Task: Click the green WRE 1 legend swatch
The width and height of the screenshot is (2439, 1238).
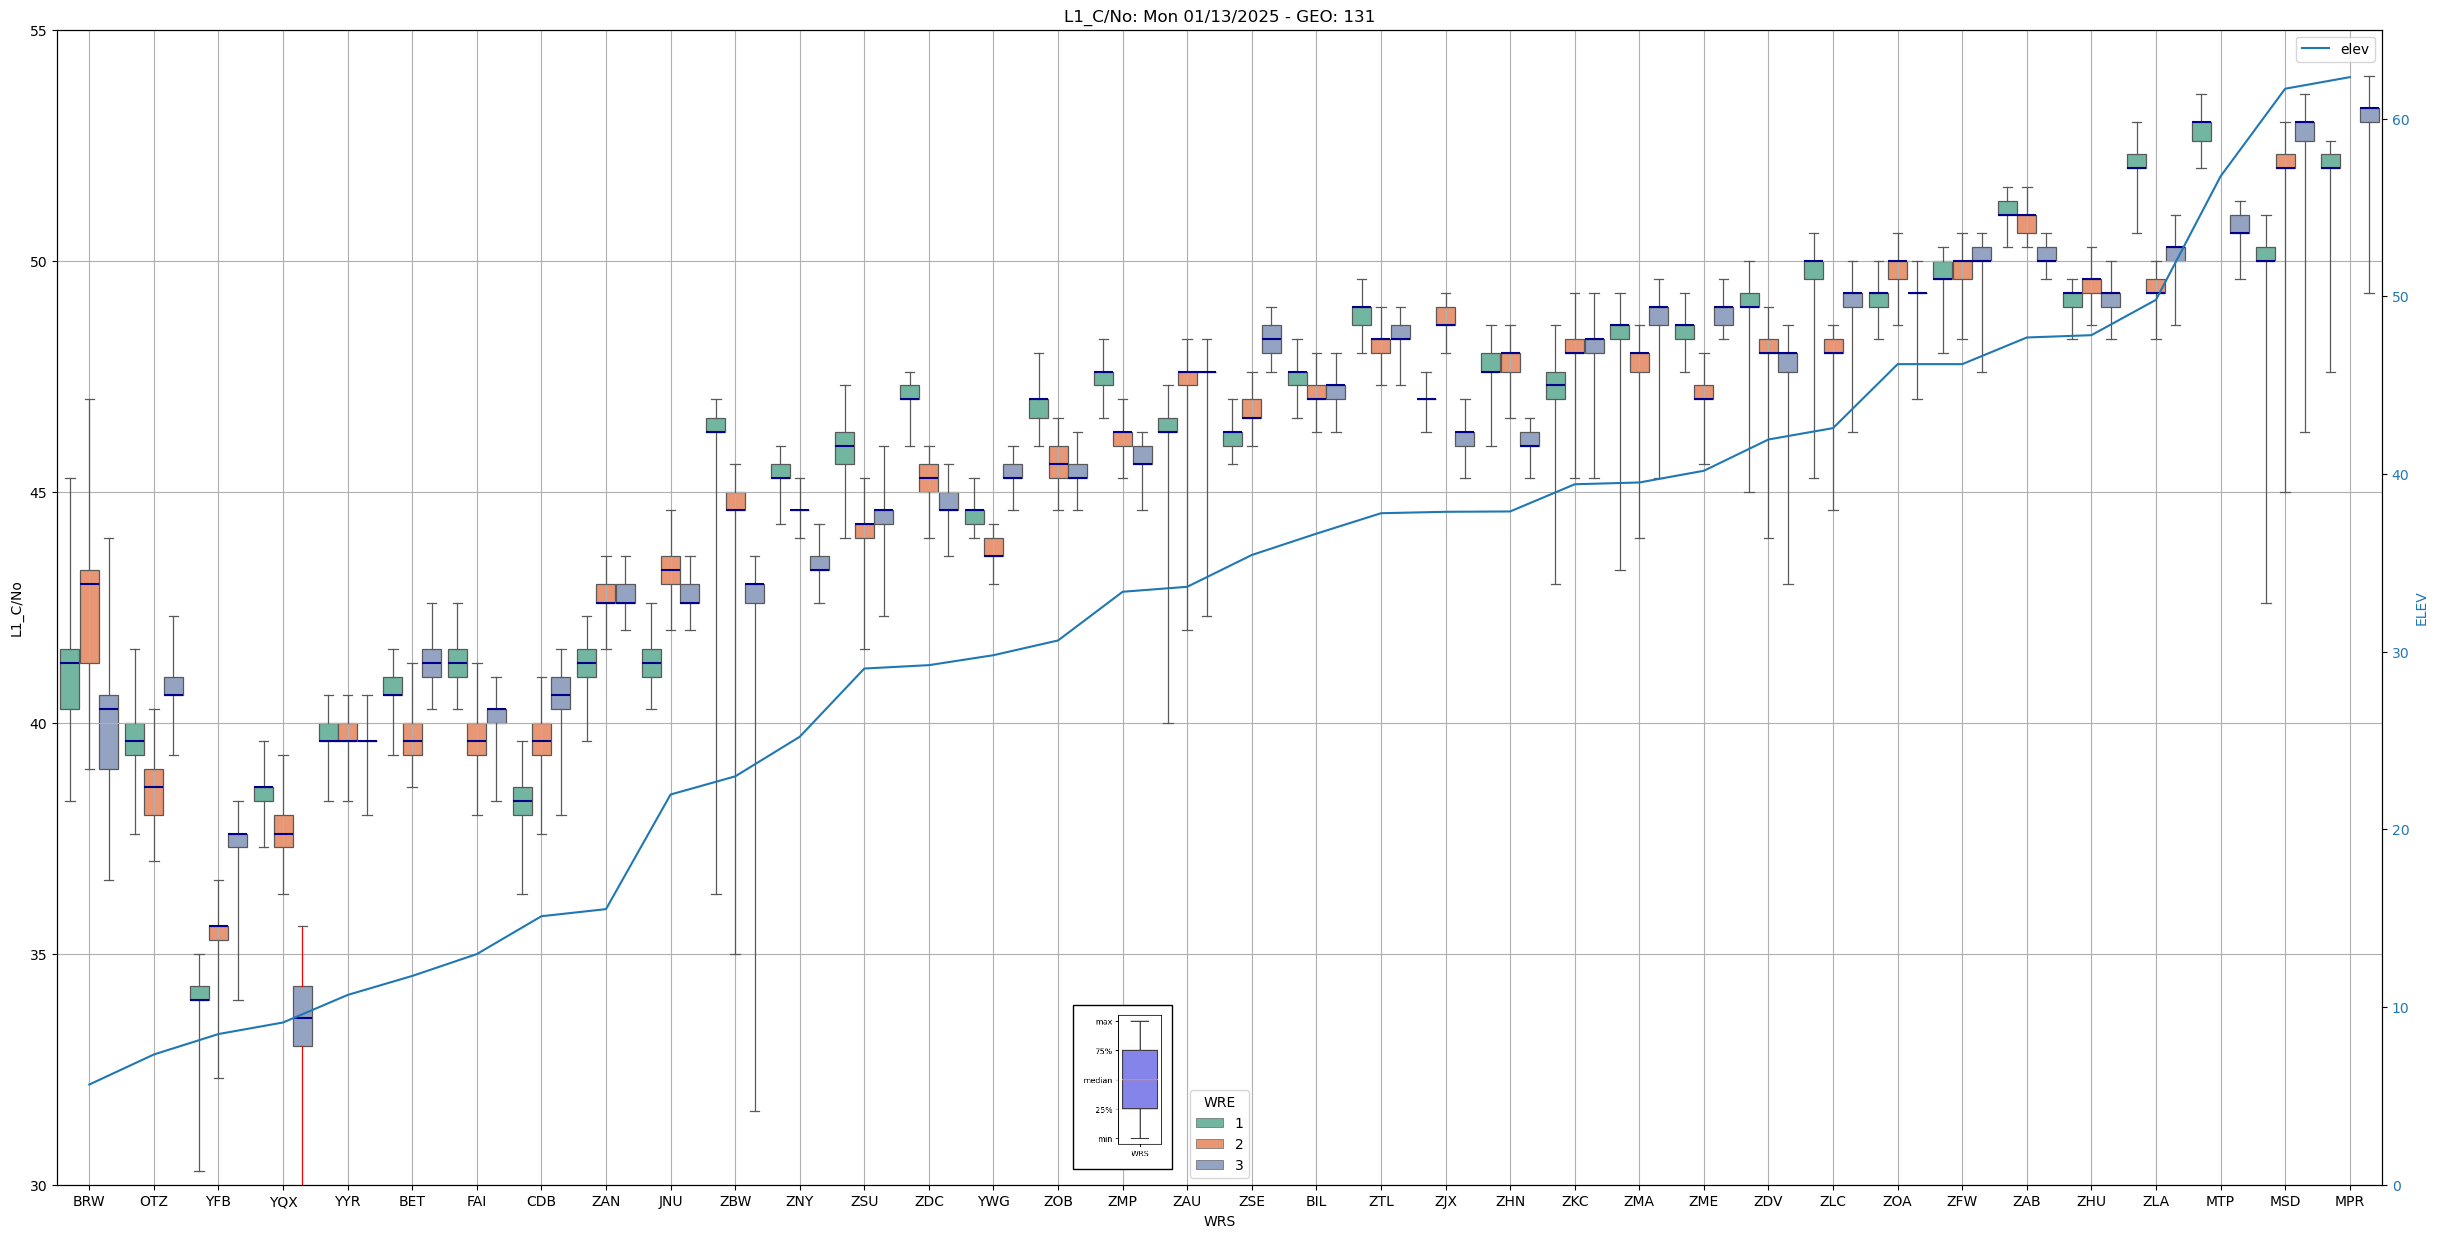Action: click(1209, 1123)
